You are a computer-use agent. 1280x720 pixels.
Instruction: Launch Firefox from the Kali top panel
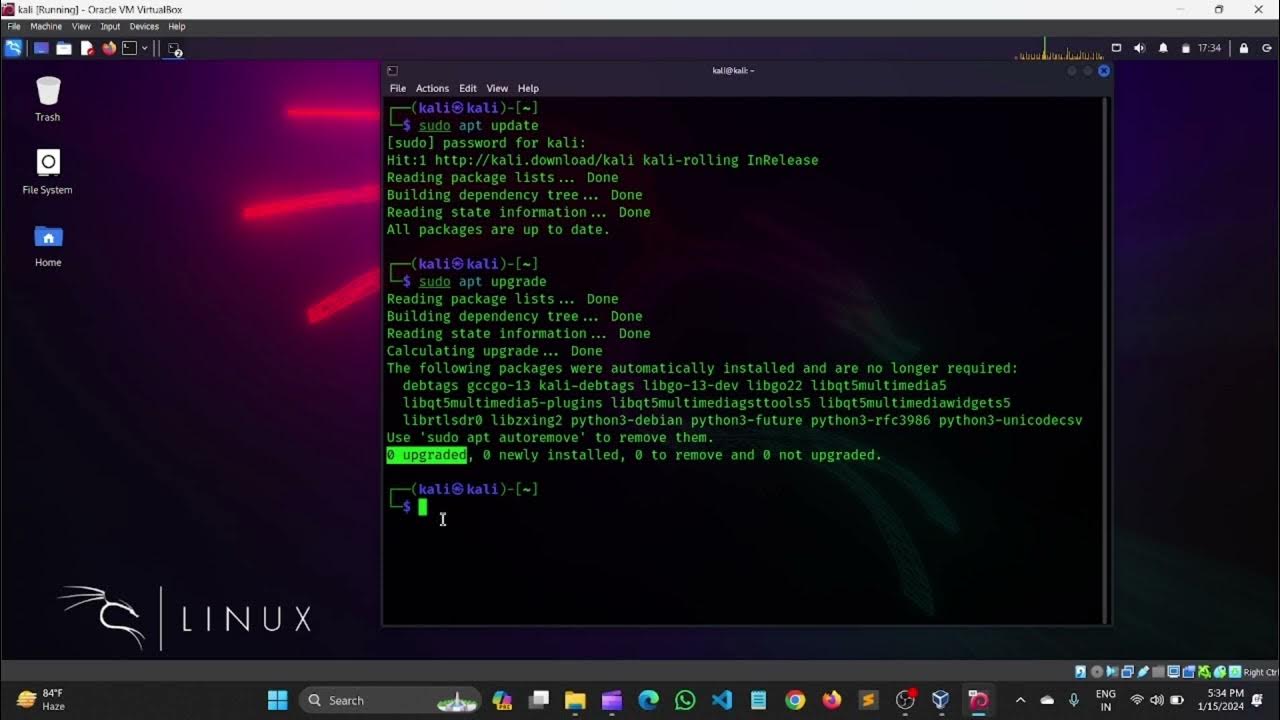pos(109,48)
